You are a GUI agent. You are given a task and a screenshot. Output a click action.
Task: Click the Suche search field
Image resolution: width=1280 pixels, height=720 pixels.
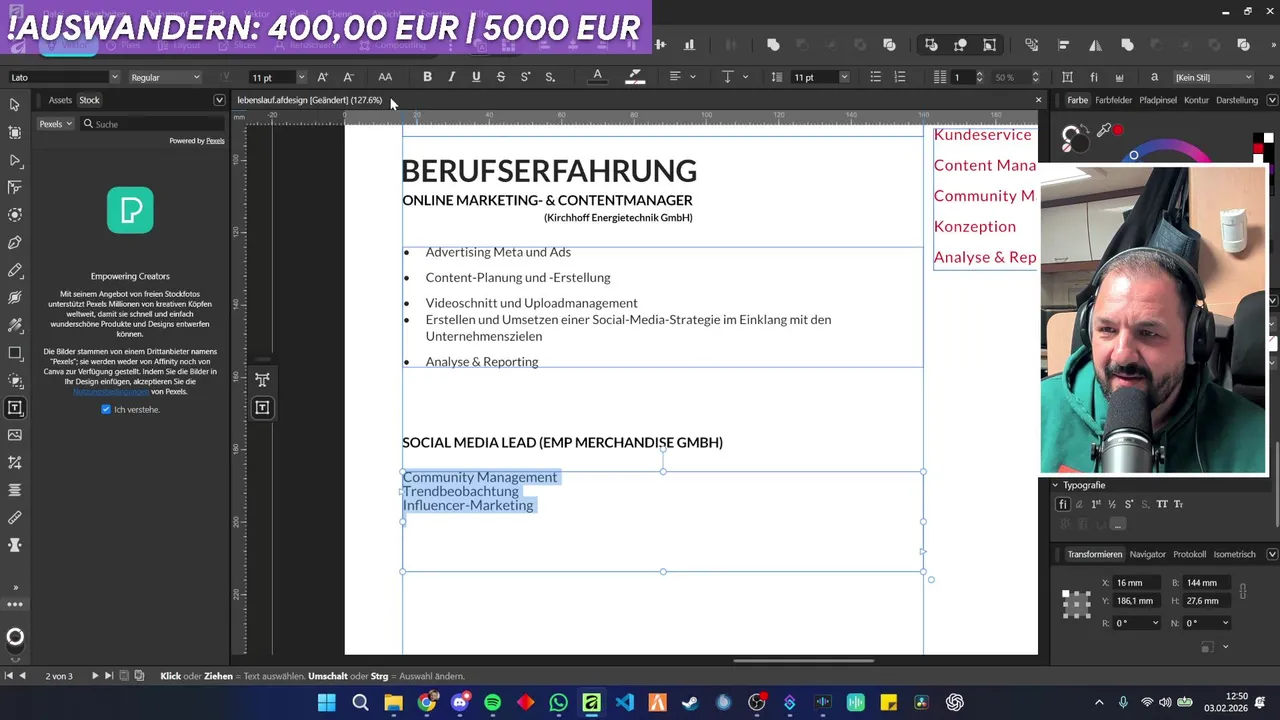click(x=152, y=124)
